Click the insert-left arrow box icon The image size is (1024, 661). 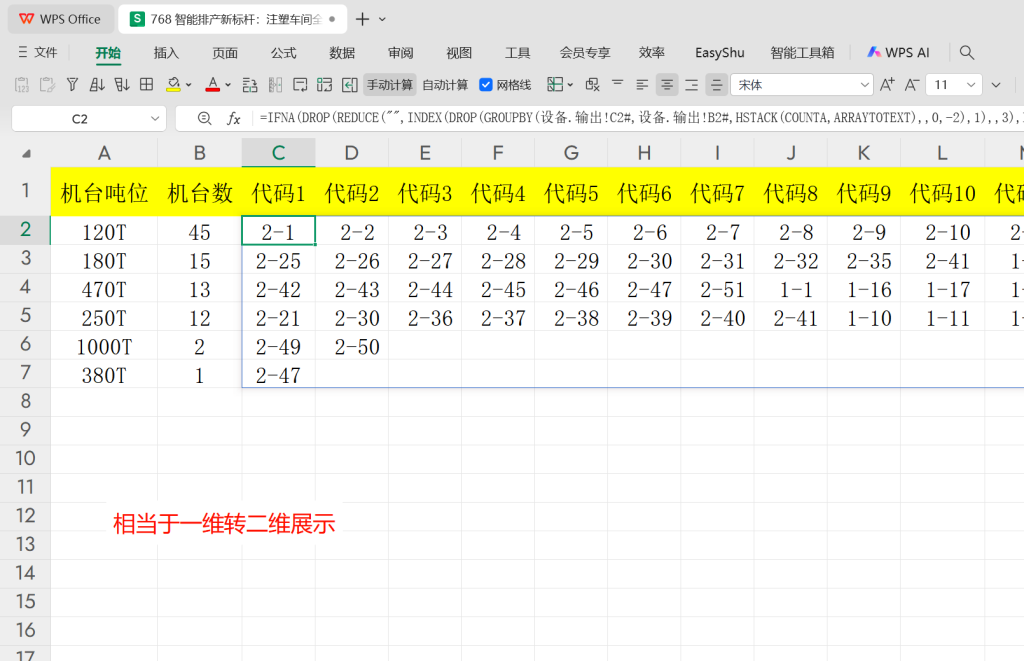[350, 85]
